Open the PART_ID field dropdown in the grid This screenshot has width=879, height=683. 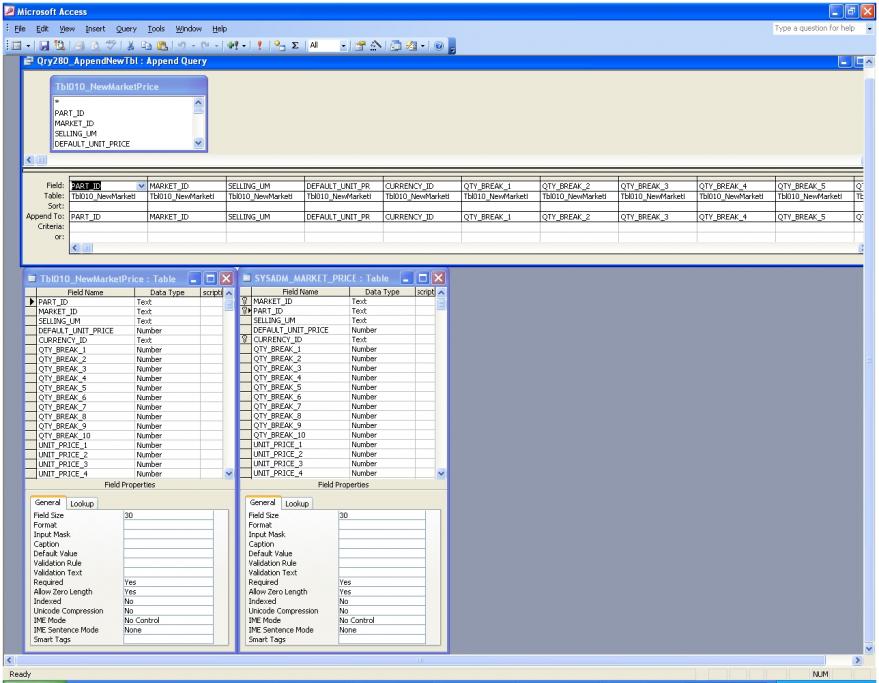(x=139, y=185)
